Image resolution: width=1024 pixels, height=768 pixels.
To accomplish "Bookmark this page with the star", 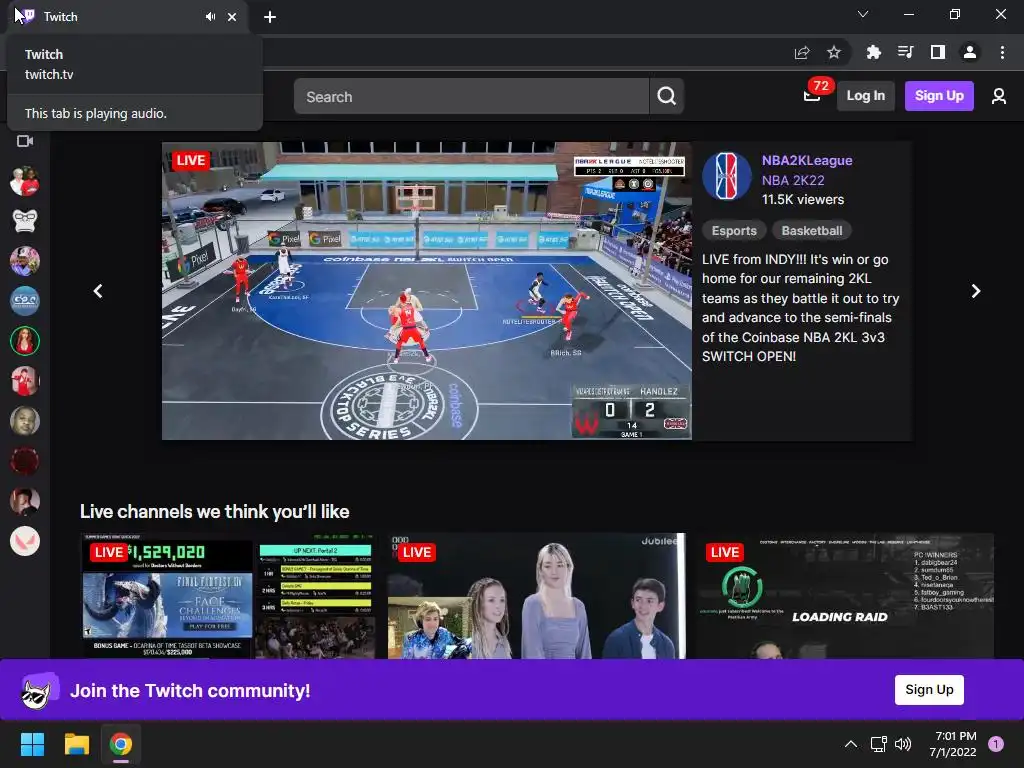I will pos(833,52).
